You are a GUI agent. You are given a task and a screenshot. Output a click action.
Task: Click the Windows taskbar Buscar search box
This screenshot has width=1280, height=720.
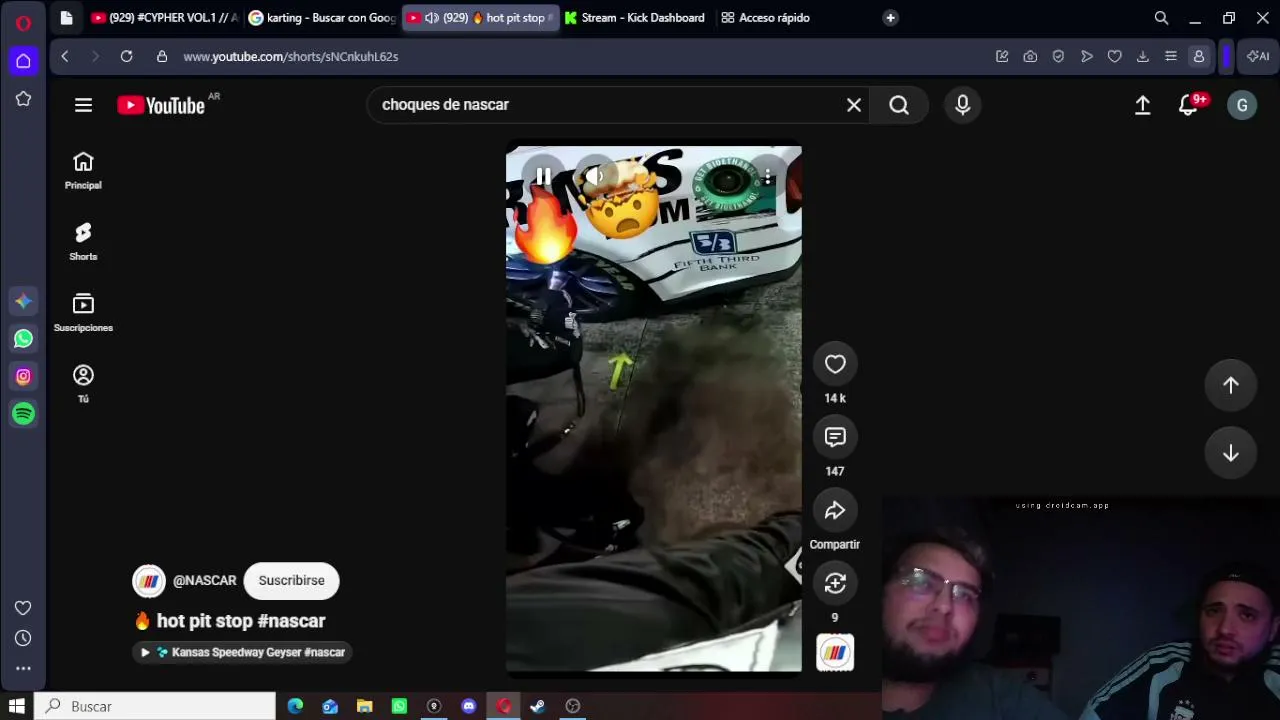156,706
